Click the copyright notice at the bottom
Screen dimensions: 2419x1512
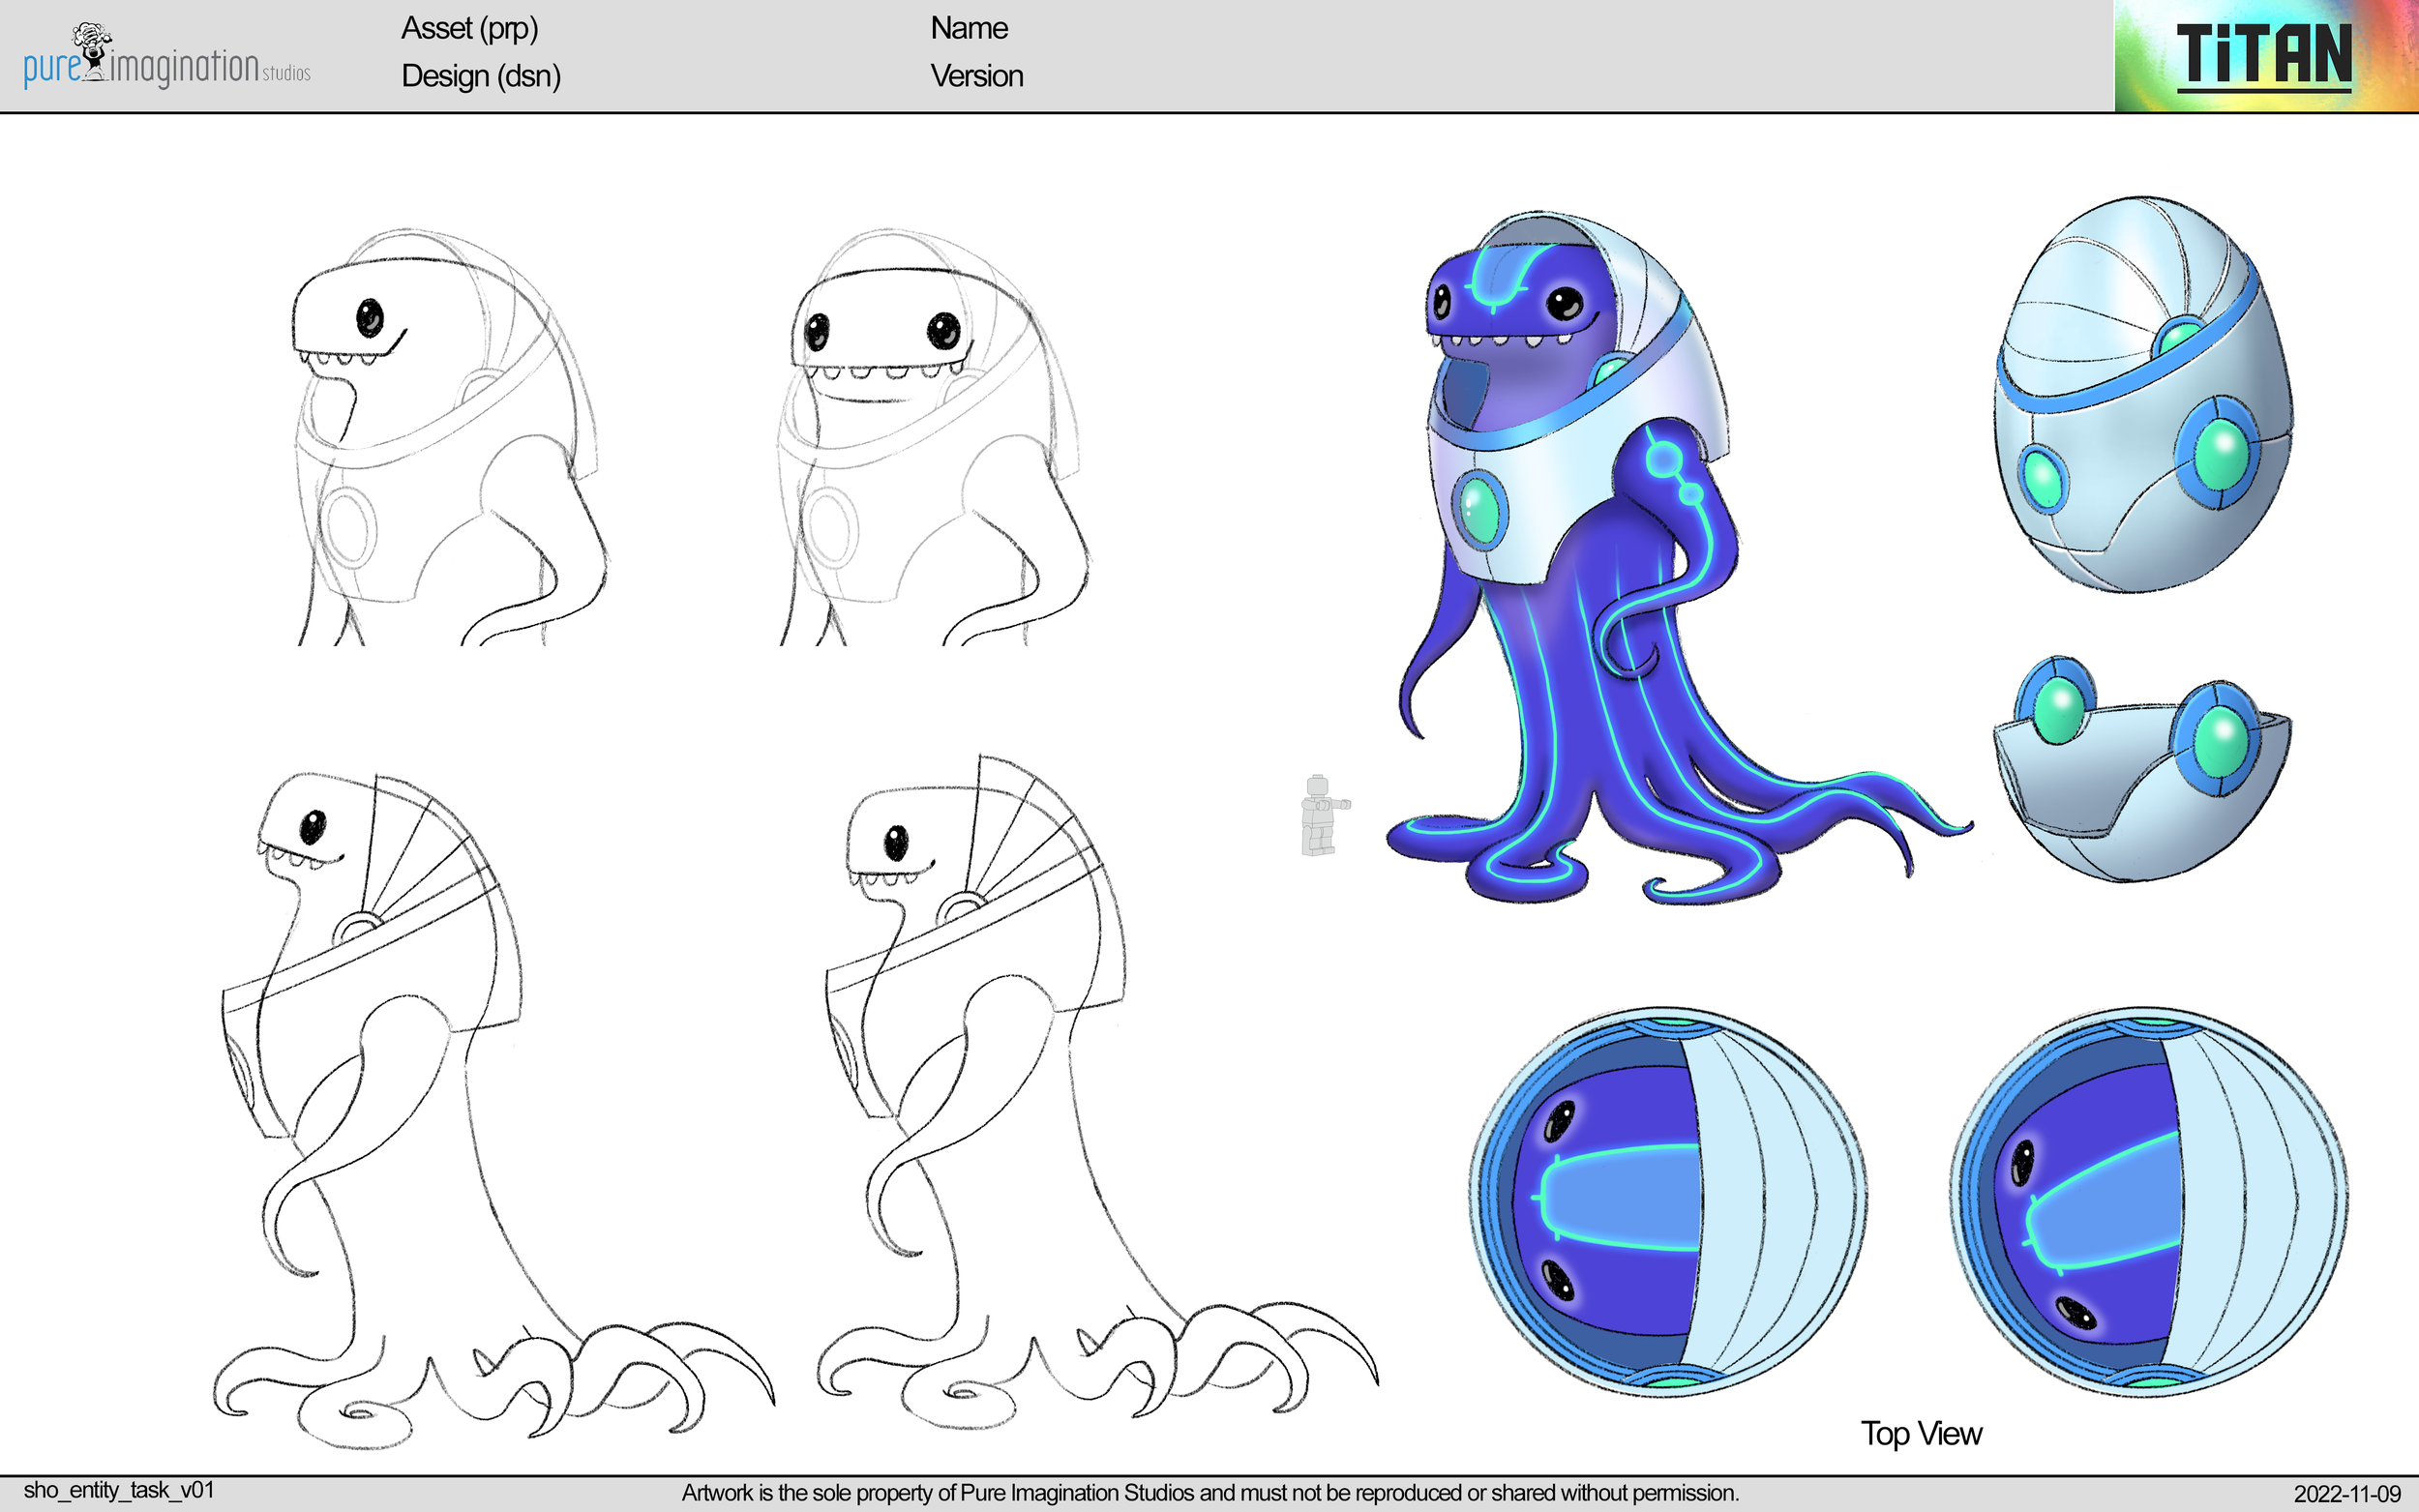pyautogui.click(x=1210, y=1492)
